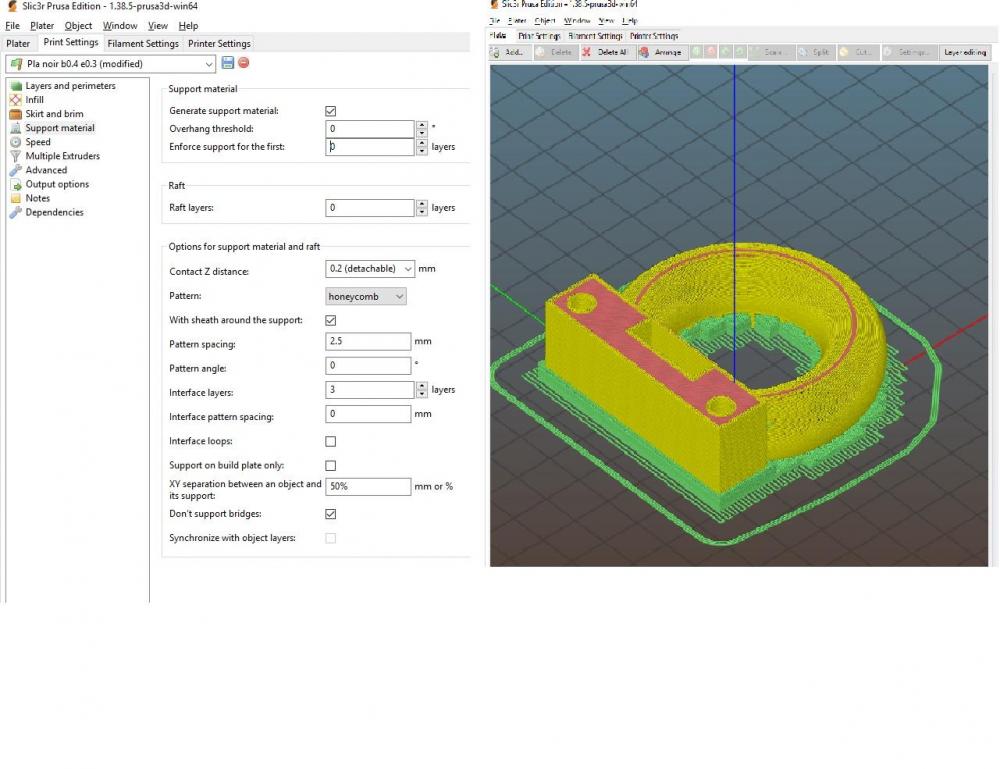Open Output options in sidebar
Viewport: 1000px width, 769px height.
pos(57,184)
